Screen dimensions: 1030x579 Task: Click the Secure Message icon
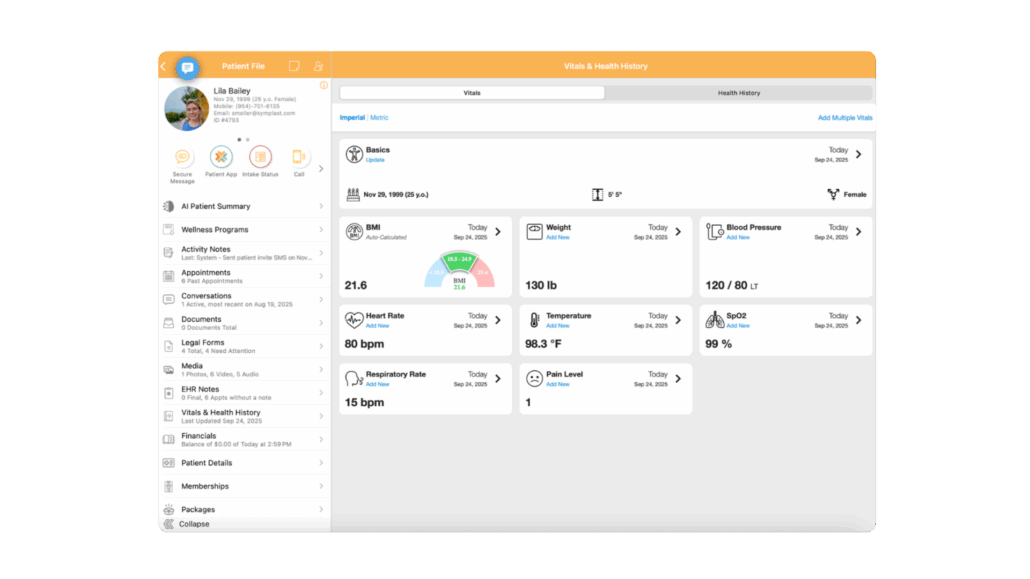point(182,157)
